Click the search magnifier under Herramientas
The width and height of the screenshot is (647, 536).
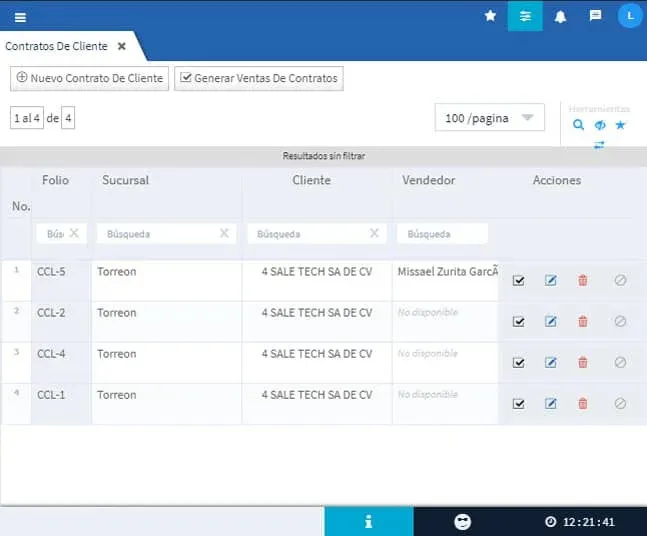[x=578, y=125]
